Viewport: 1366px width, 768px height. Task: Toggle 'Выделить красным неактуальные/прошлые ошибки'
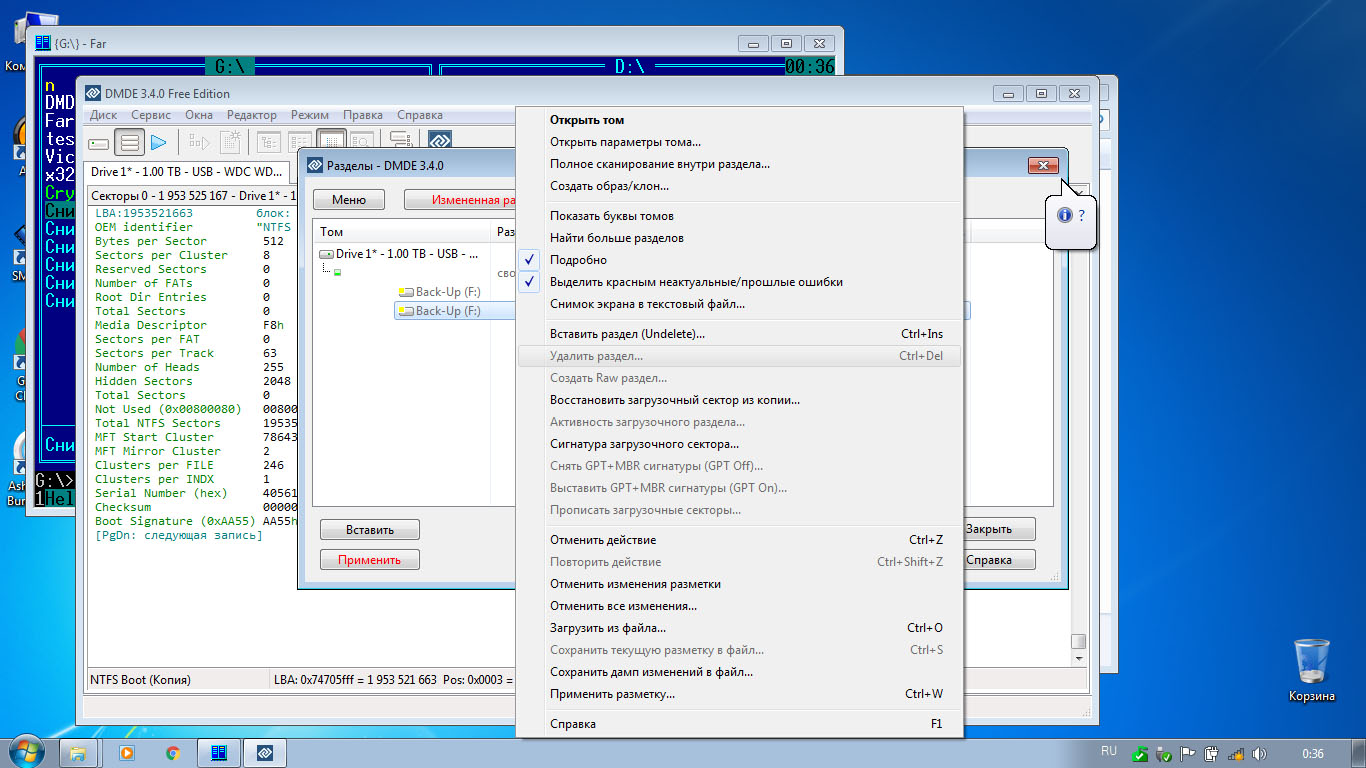(696, 282)
